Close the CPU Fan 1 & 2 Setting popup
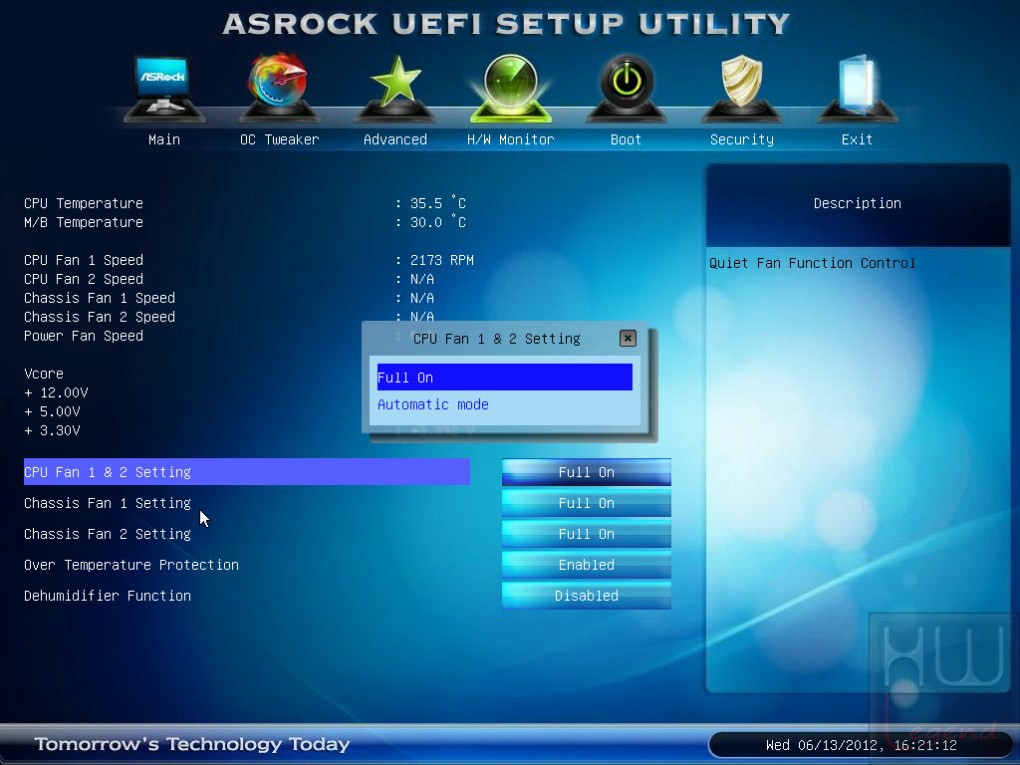The image size is (1020, 765). (x=627, y=338)
